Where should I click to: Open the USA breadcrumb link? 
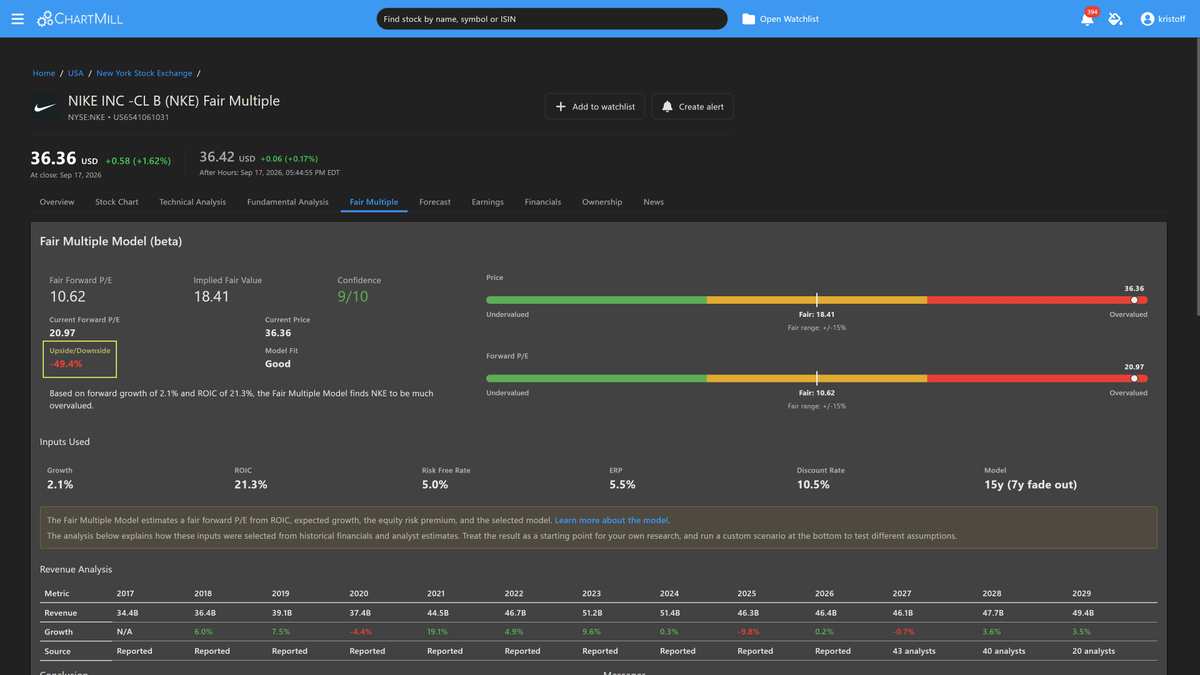coord(76,73)
